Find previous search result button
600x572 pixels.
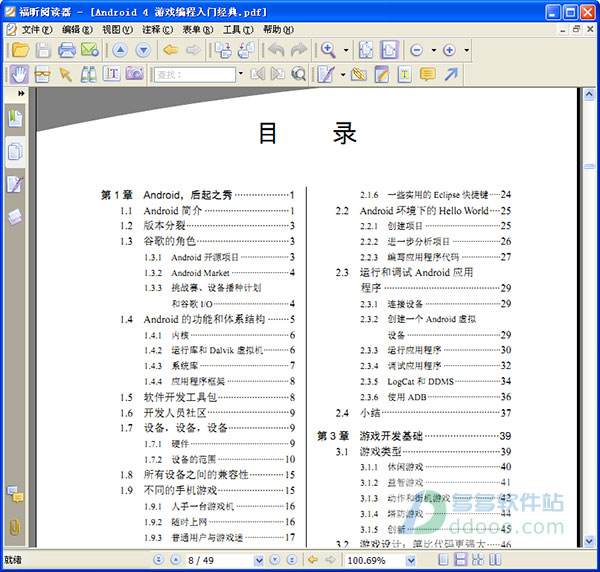coord(258,74)
